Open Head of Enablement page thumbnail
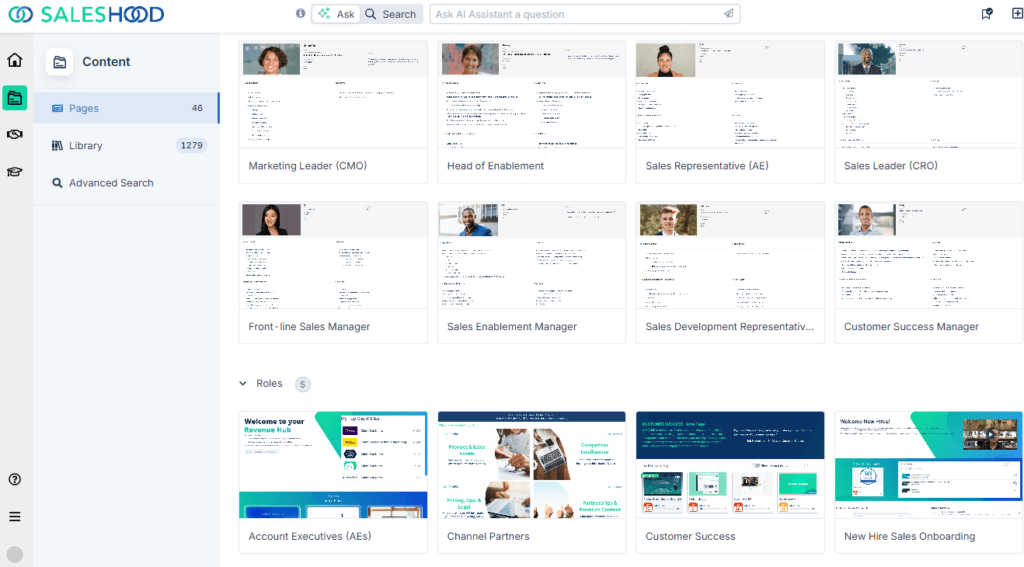The image size is (1024, 567). [x=532, y=95]
